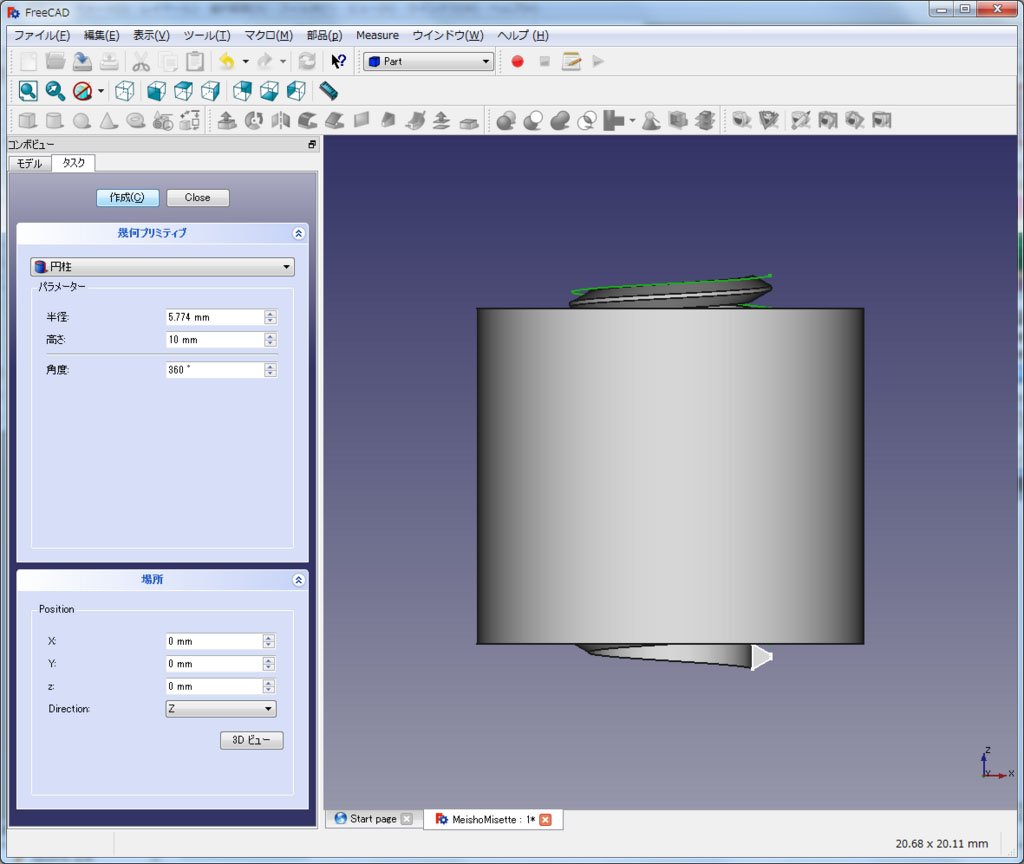Switch to the モデル tab

click(x=29, y=163)
